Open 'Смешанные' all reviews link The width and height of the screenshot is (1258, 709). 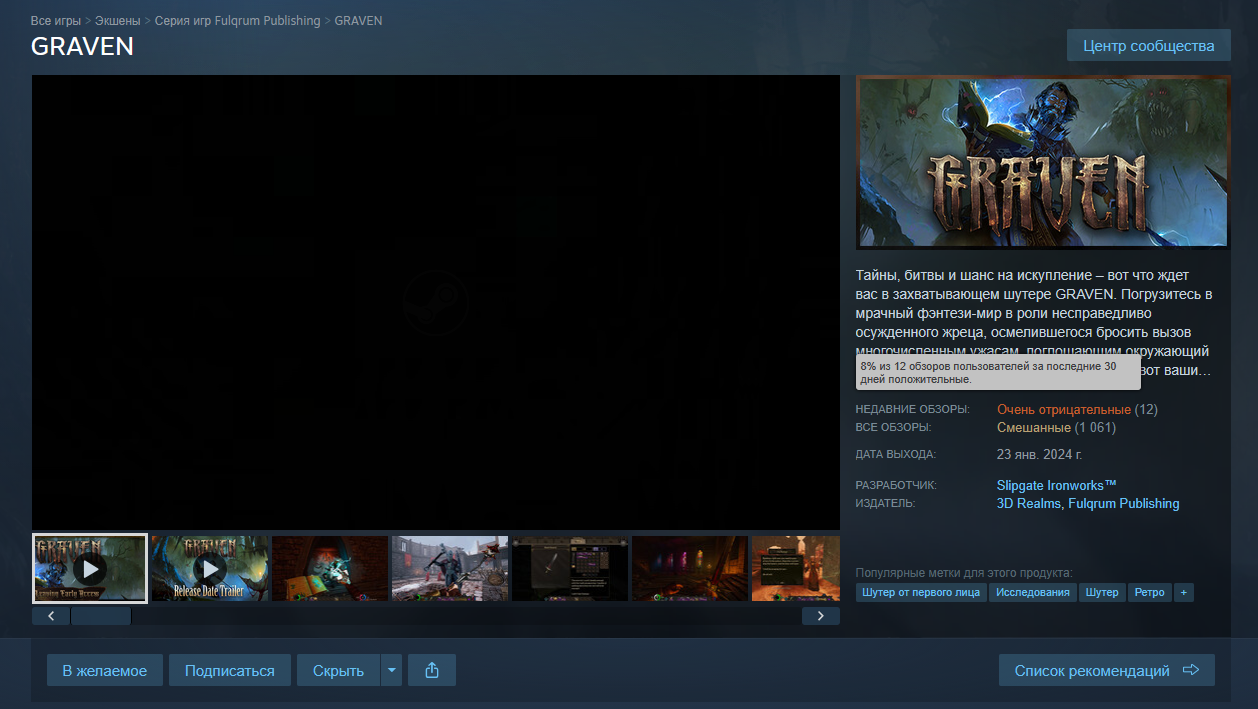coord(1034,428)
